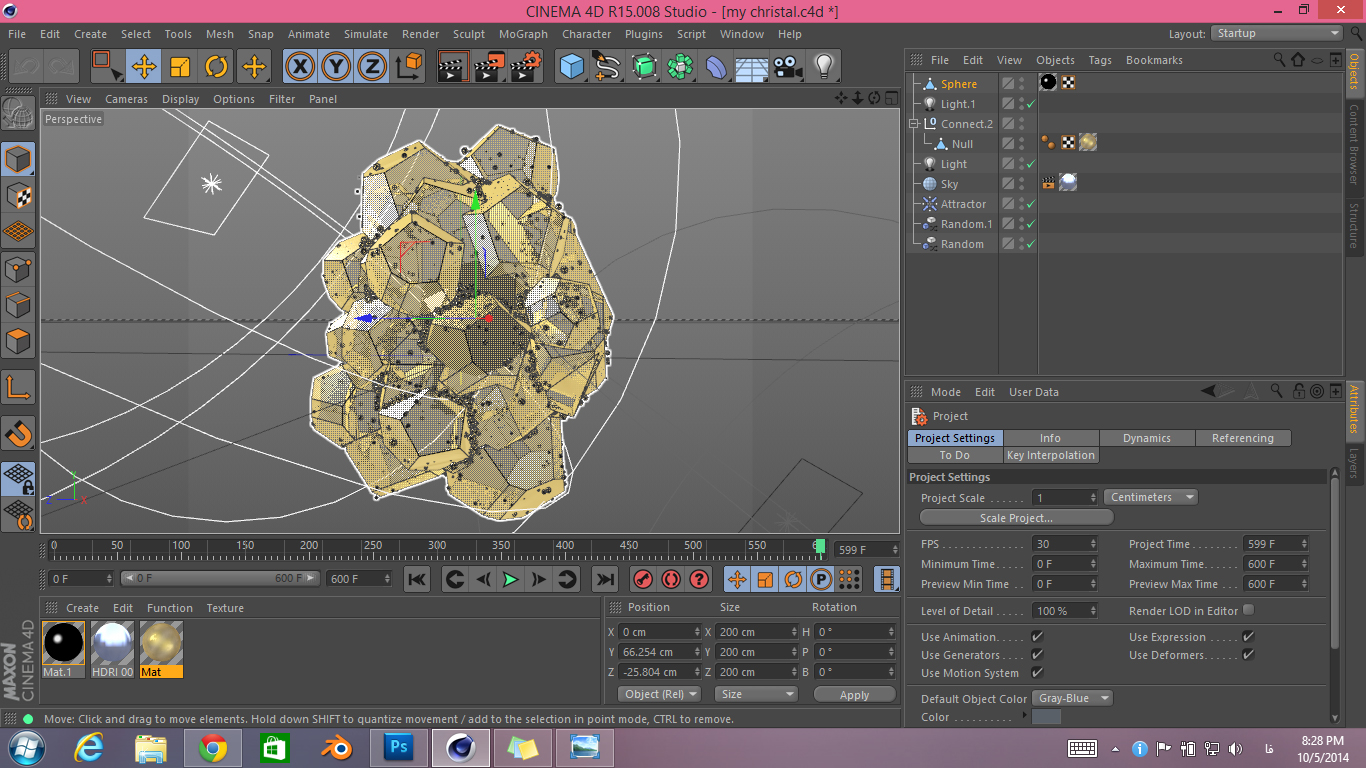The width and height of the screenshot is (1366, 768).
Task: Open the Layout Startup dropdown
Action: pos(1277,33)
